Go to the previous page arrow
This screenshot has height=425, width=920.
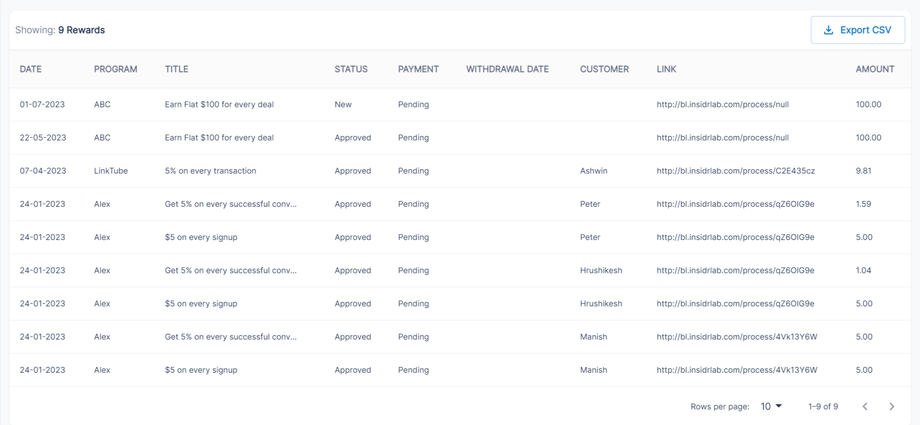point(865,407)
